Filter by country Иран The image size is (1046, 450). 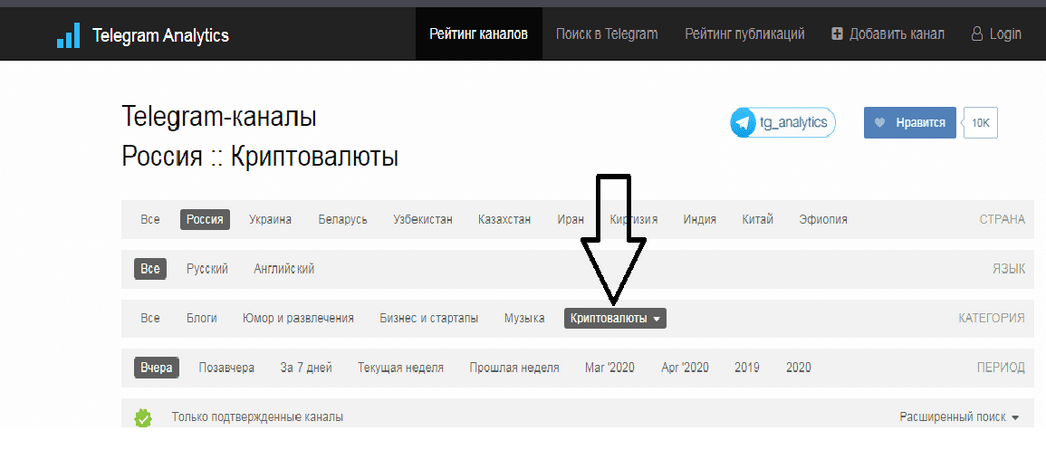pos(570,219)
